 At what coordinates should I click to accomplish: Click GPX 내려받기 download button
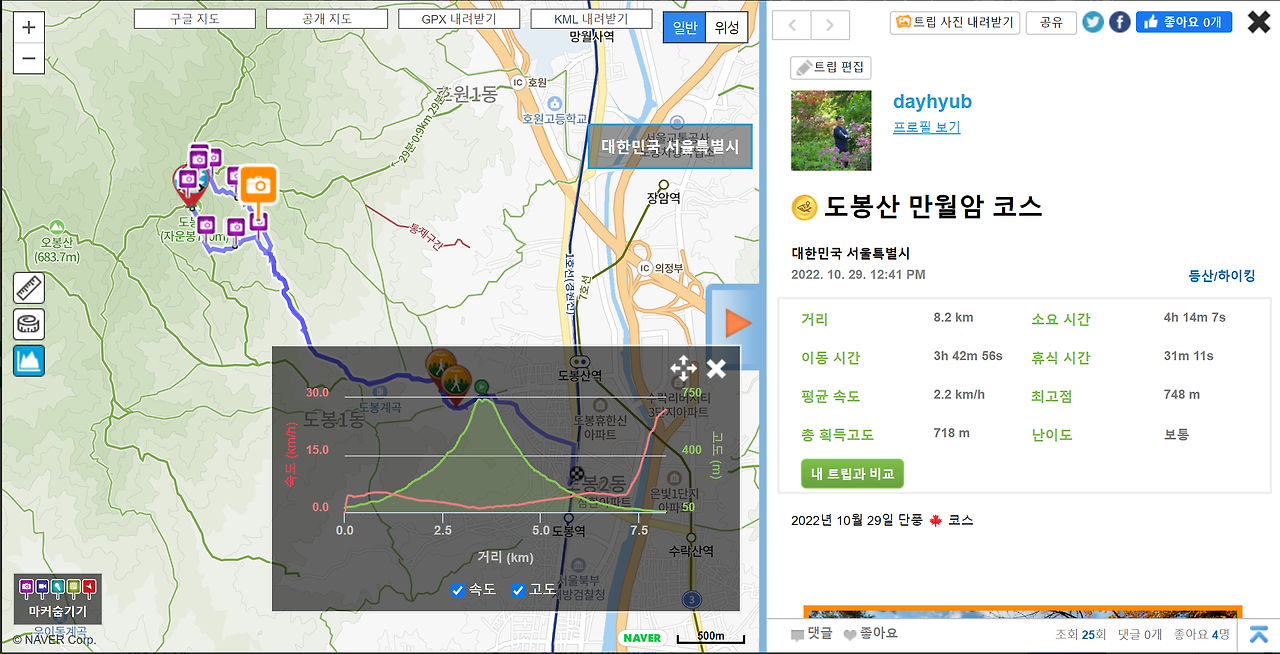pyautogui.click(x=459, y=19)
